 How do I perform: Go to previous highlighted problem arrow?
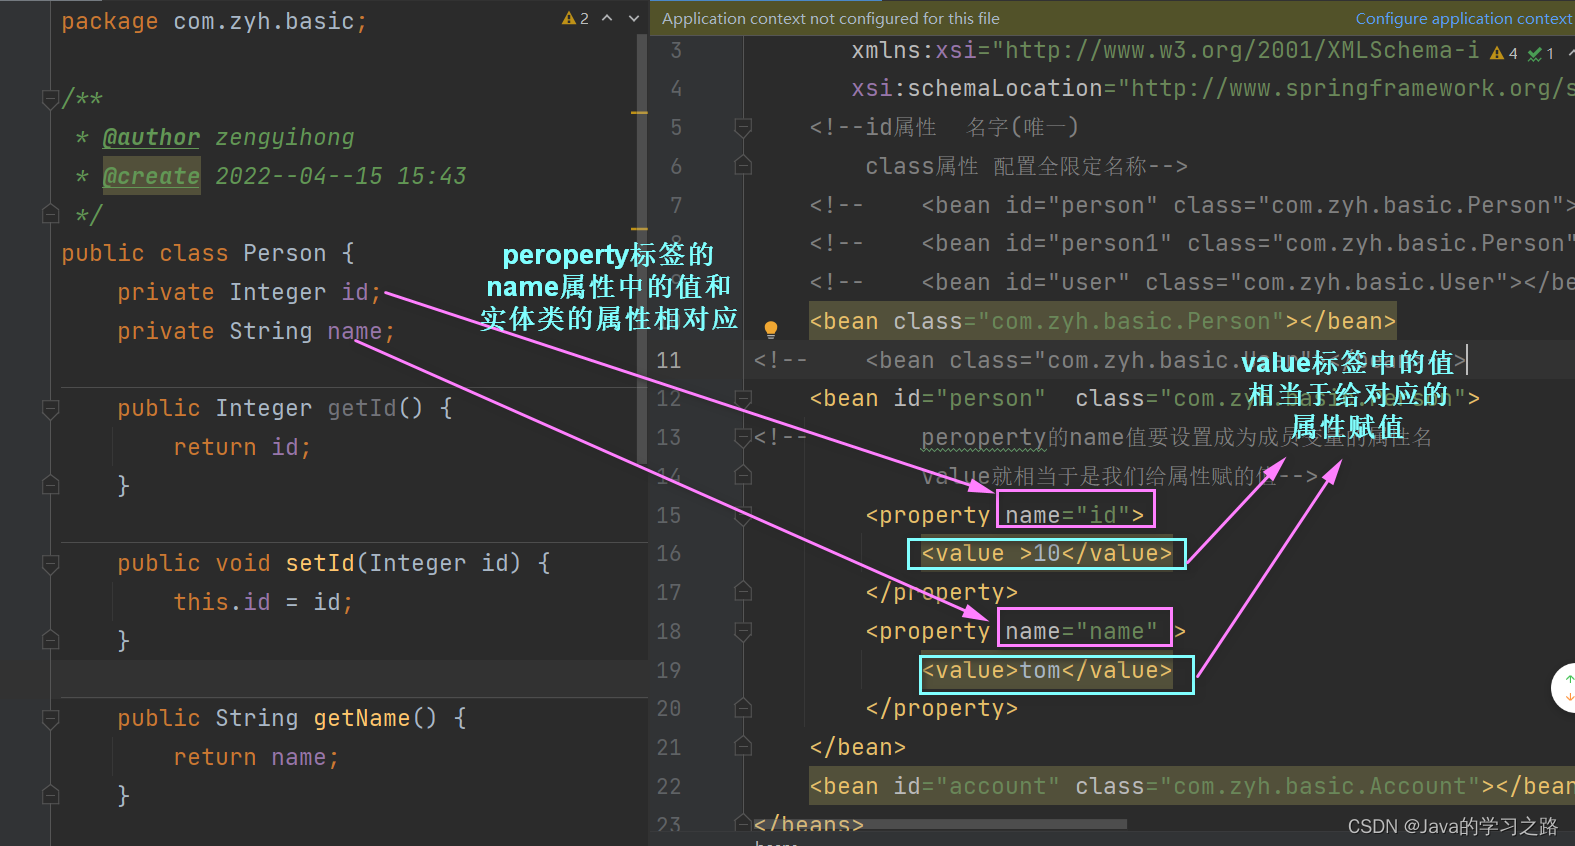(607, 18)
